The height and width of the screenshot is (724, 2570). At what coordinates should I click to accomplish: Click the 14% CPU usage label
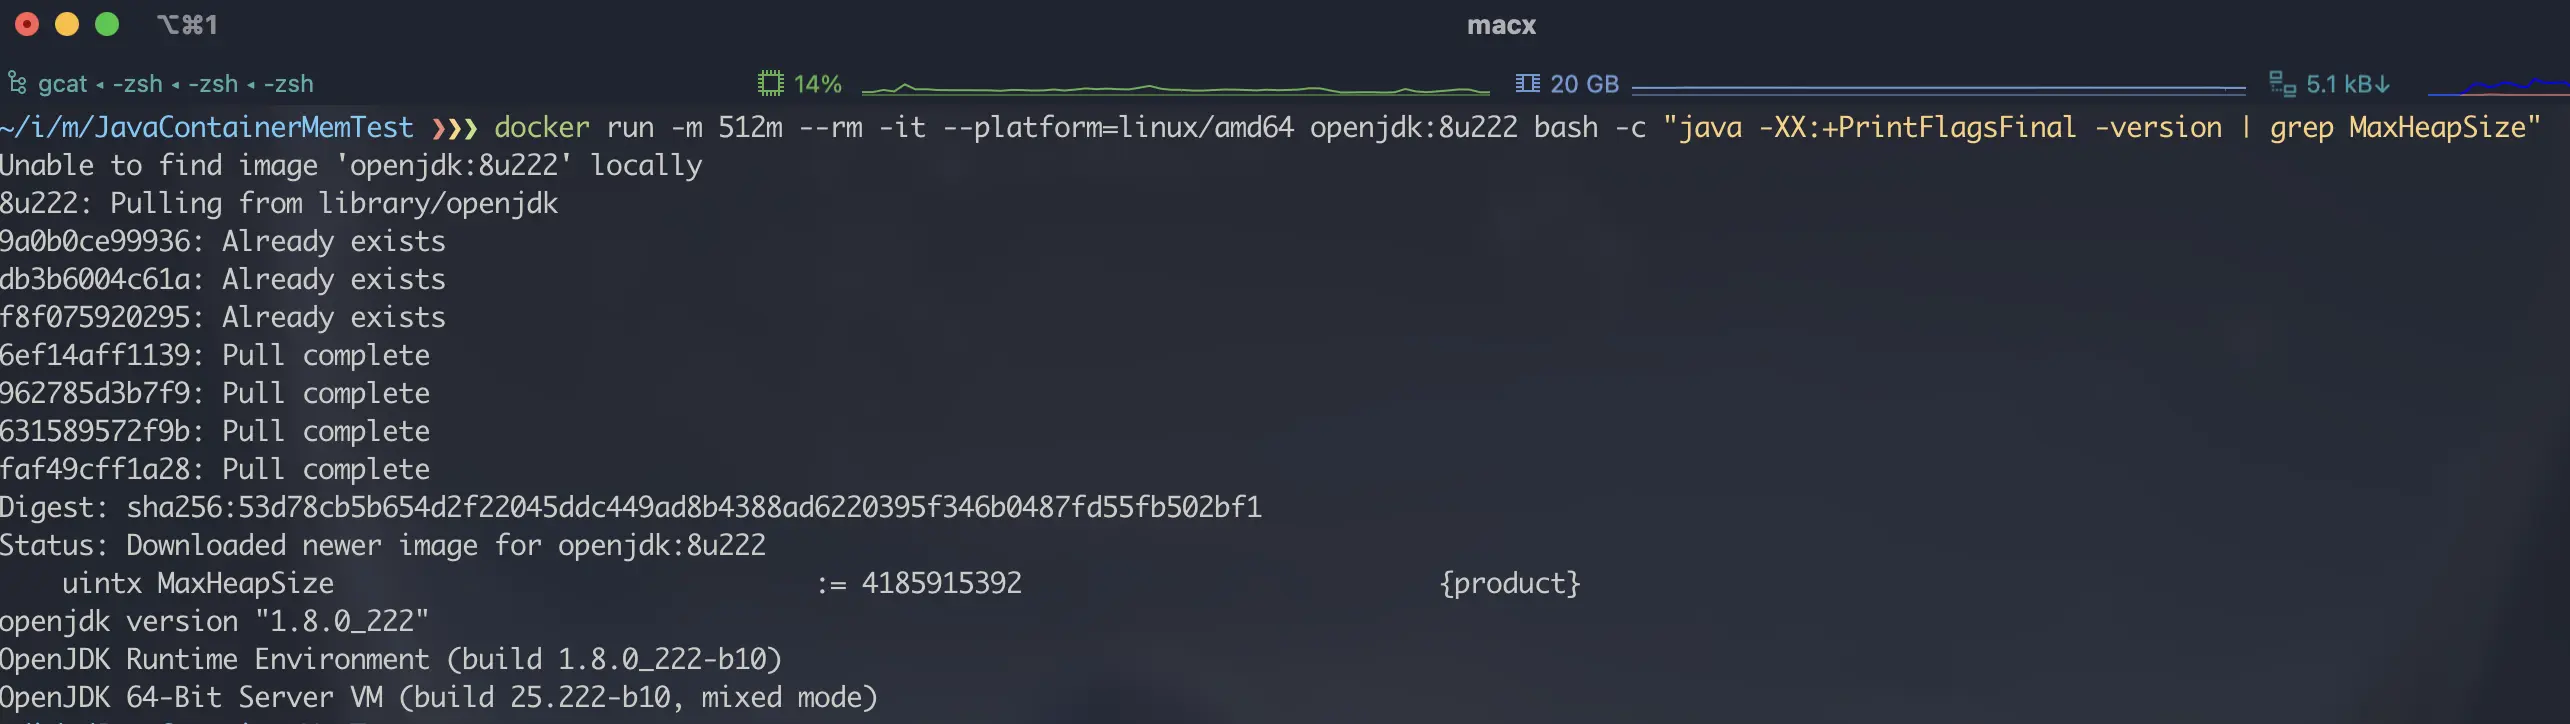817,84
